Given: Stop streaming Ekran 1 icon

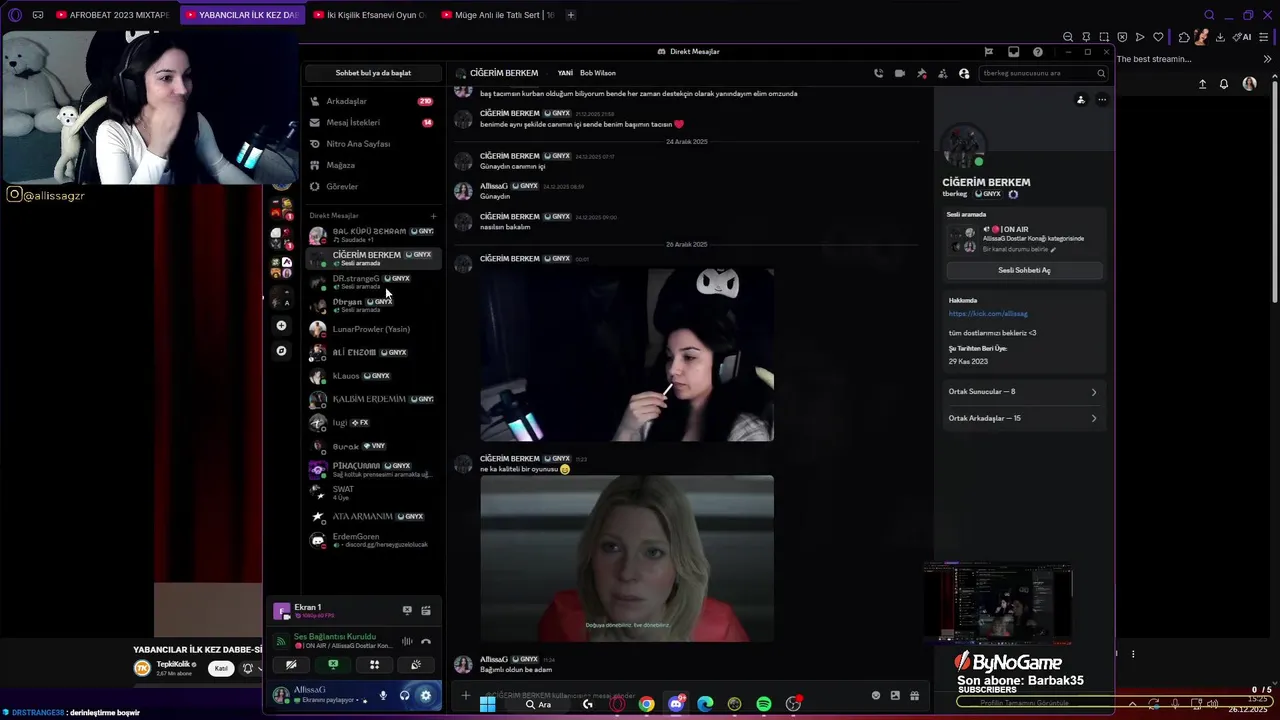Looking at the screenshot, I should [x=407, y=610].
